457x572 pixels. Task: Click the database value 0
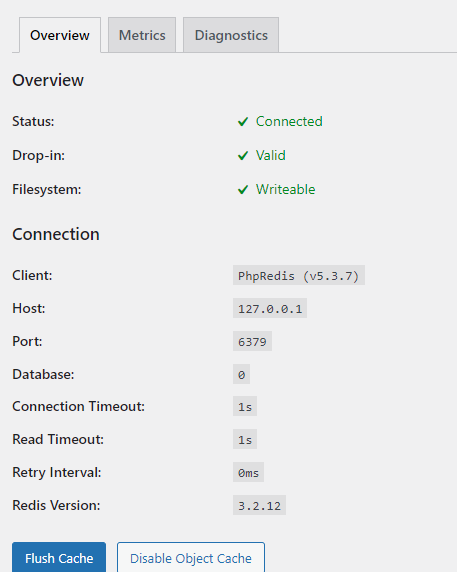241,374
